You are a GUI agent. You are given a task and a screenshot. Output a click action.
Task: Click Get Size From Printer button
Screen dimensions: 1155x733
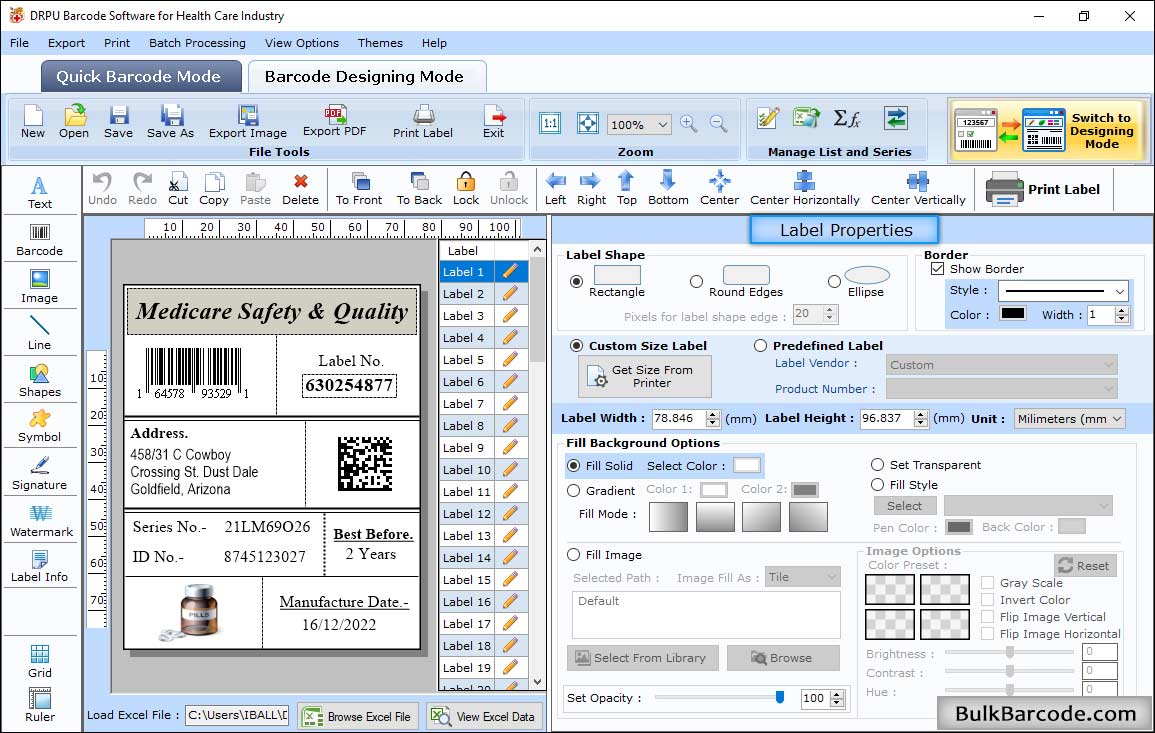[645, 376]
